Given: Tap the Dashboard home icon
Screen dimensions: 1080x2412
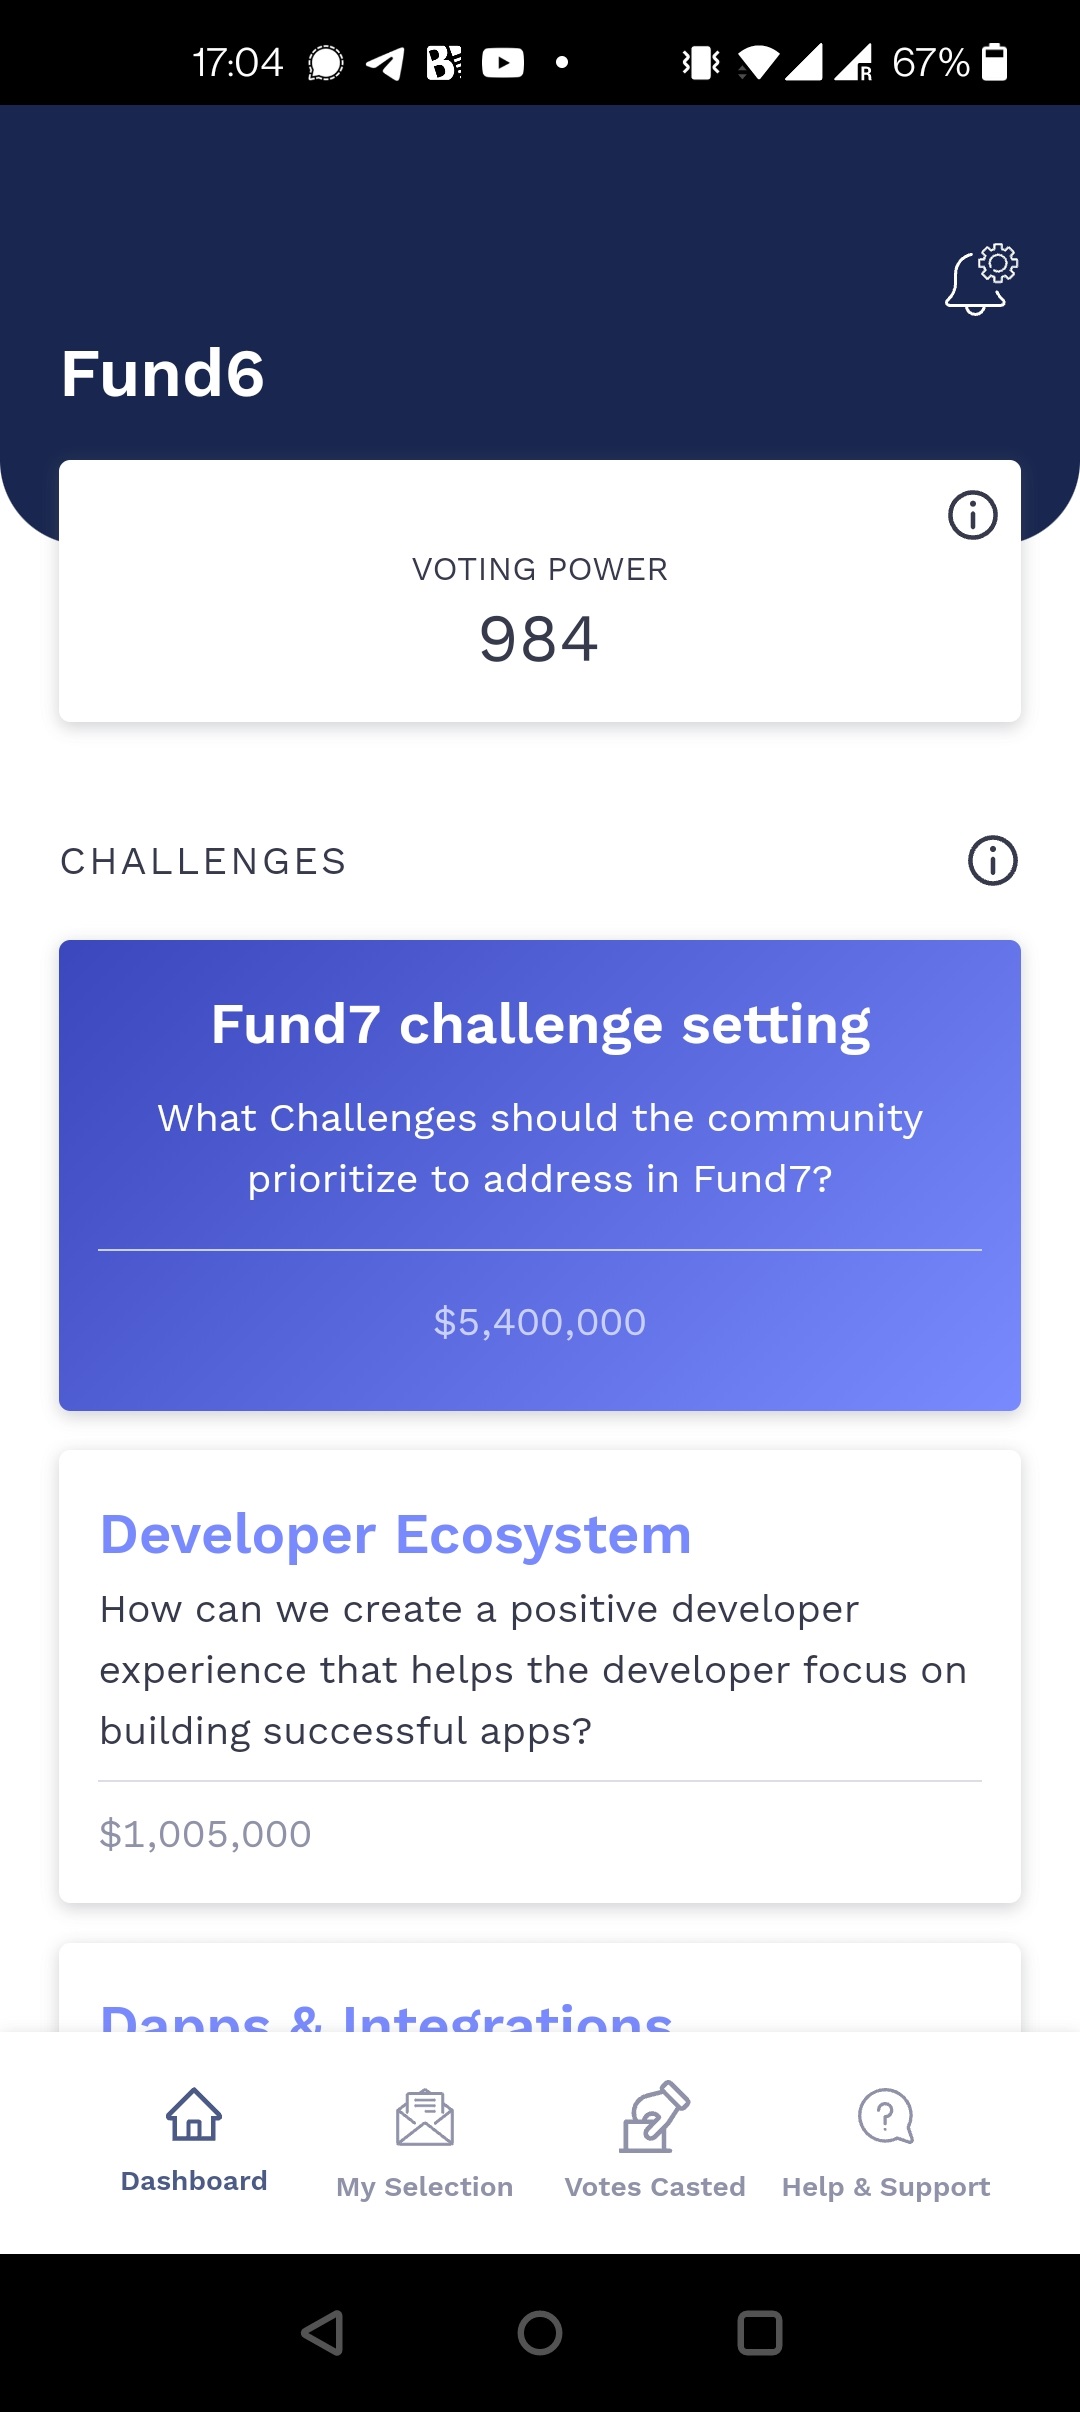Looking at the screenshot, I should point(194,2115).
